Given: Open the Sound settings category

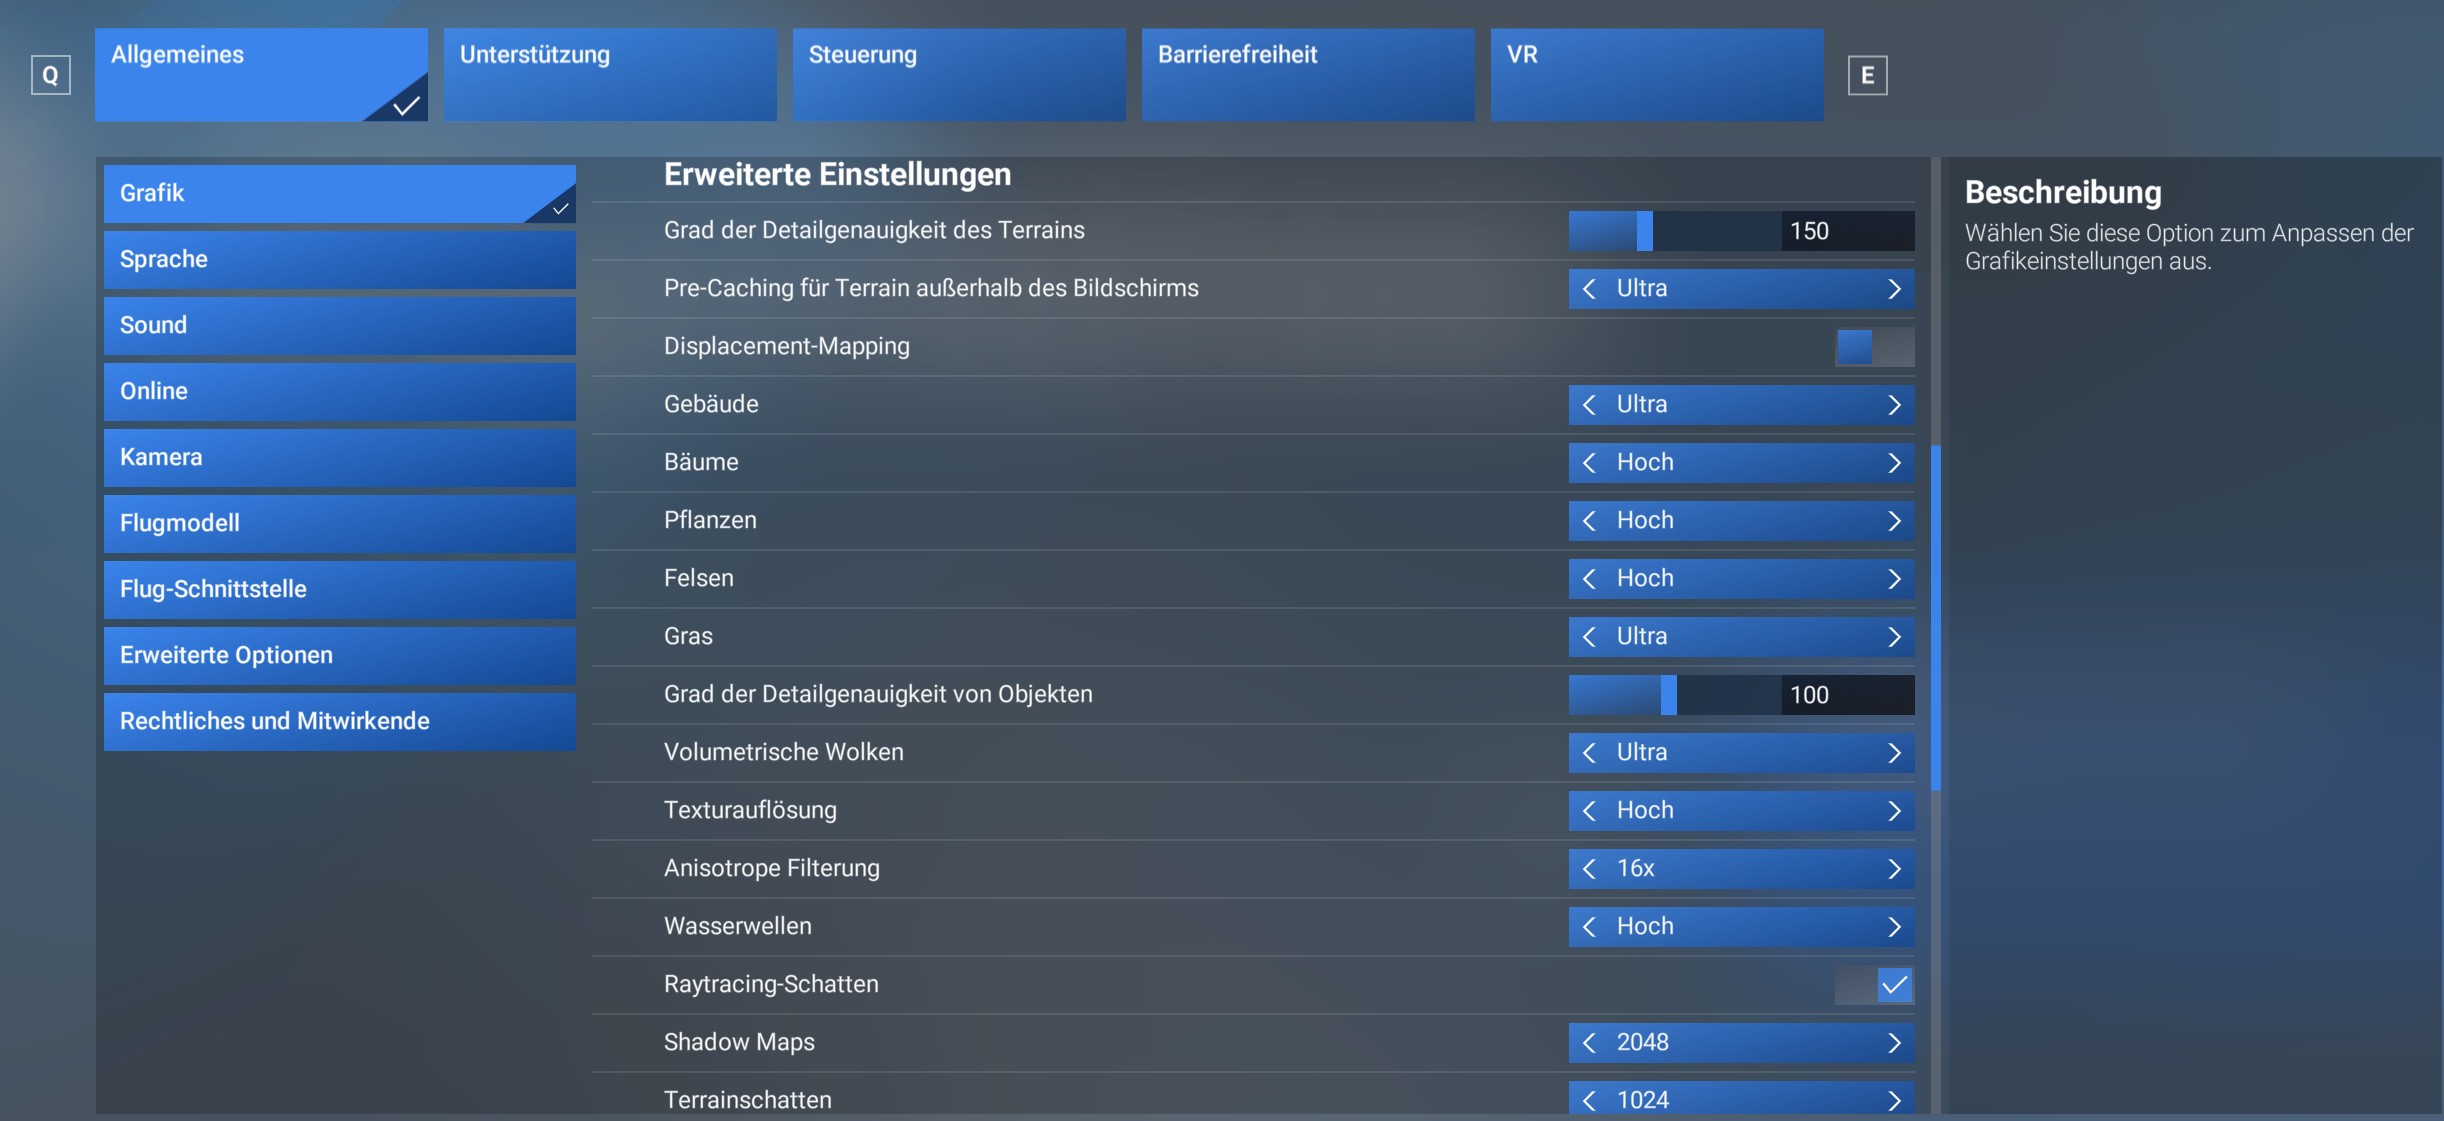Looking at the screenshot, I should coord(339,325).
